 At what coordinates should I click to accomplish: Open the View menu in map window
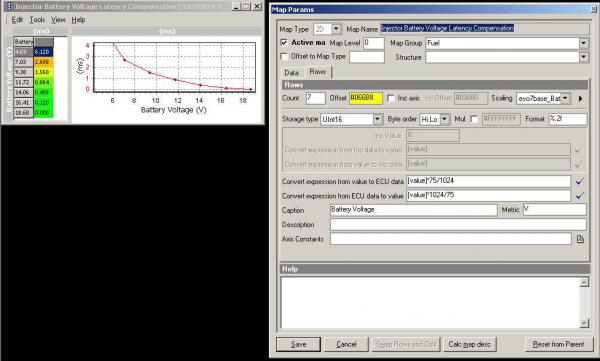pos(58,20)
